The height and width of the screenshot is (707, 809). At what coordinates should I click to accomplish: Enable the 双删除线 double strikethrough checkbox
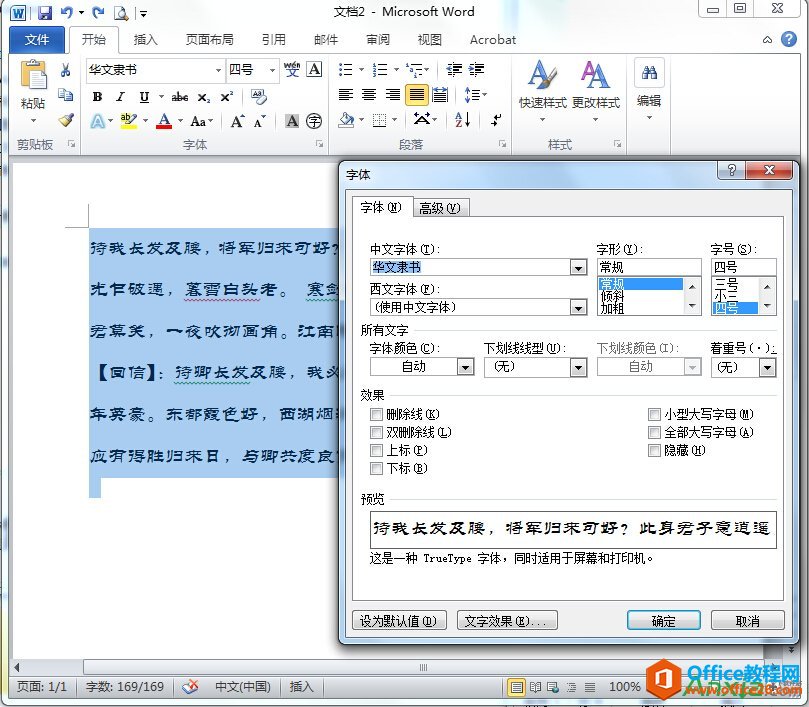point(375,432)
